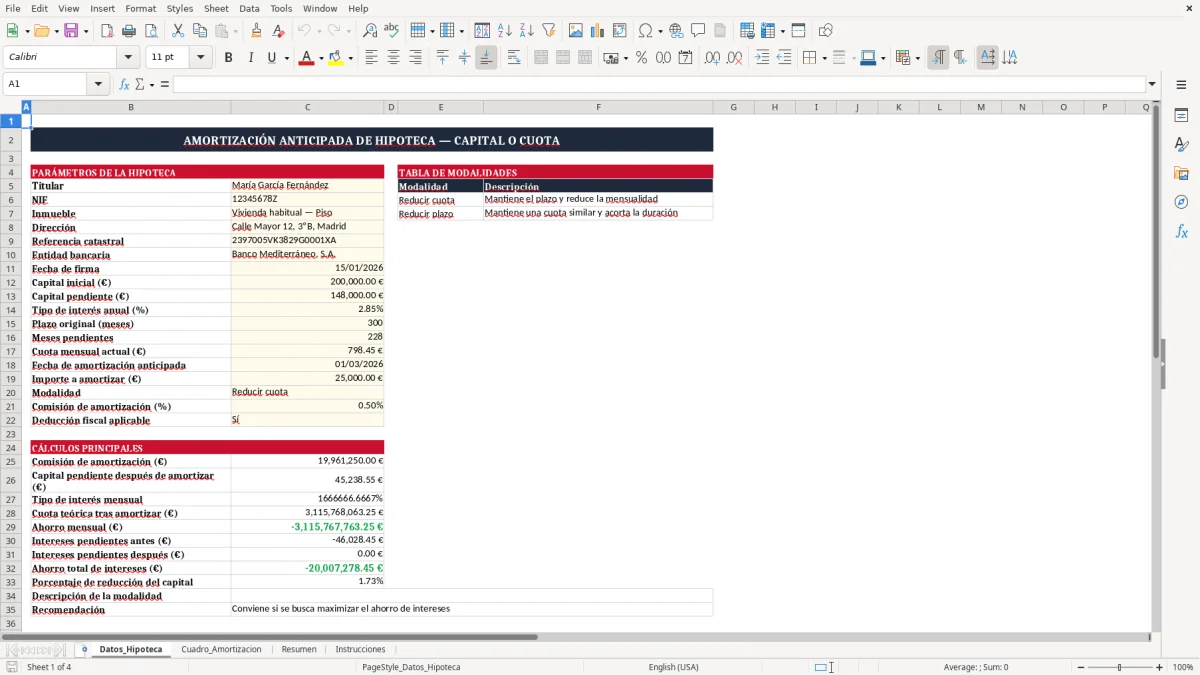1200x675 pixels.
Task: Switch to the Resumen sheet tab
Action: tap(299, 649)
